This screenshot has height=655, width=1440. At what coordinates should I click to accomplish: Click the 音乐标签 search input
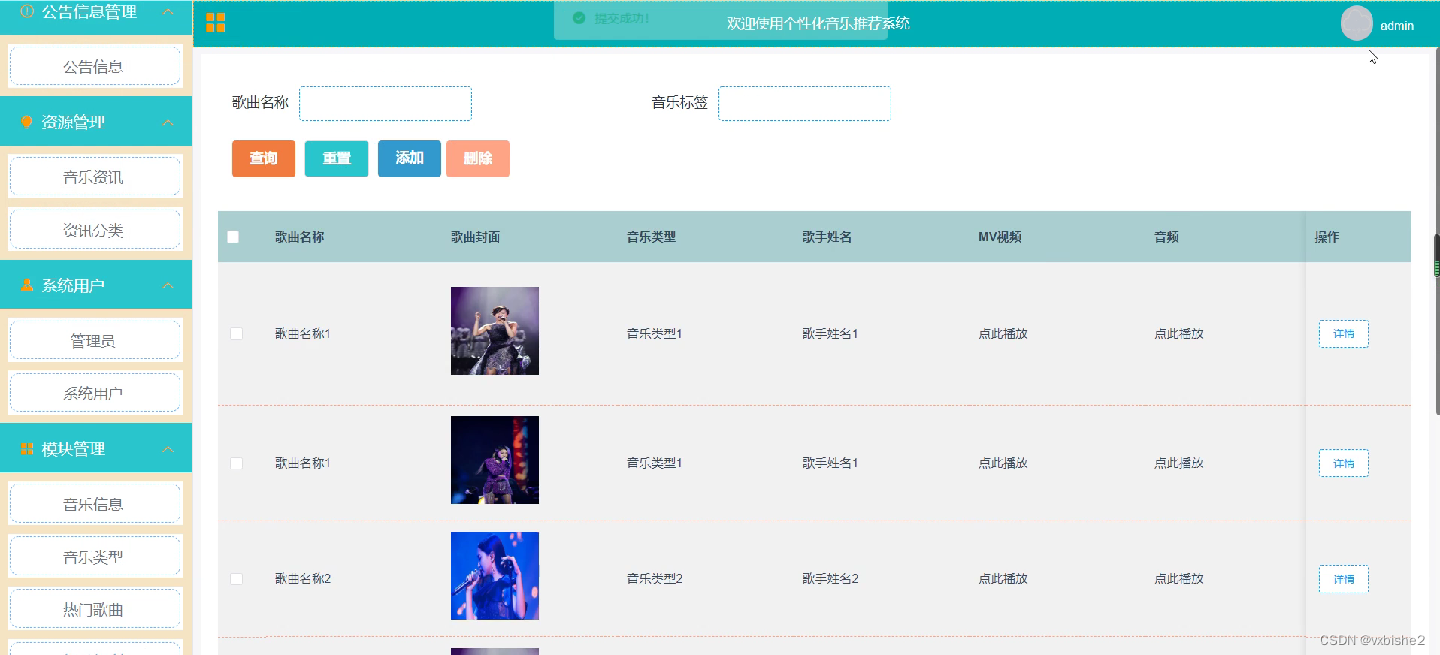click(x=804, y=103)
